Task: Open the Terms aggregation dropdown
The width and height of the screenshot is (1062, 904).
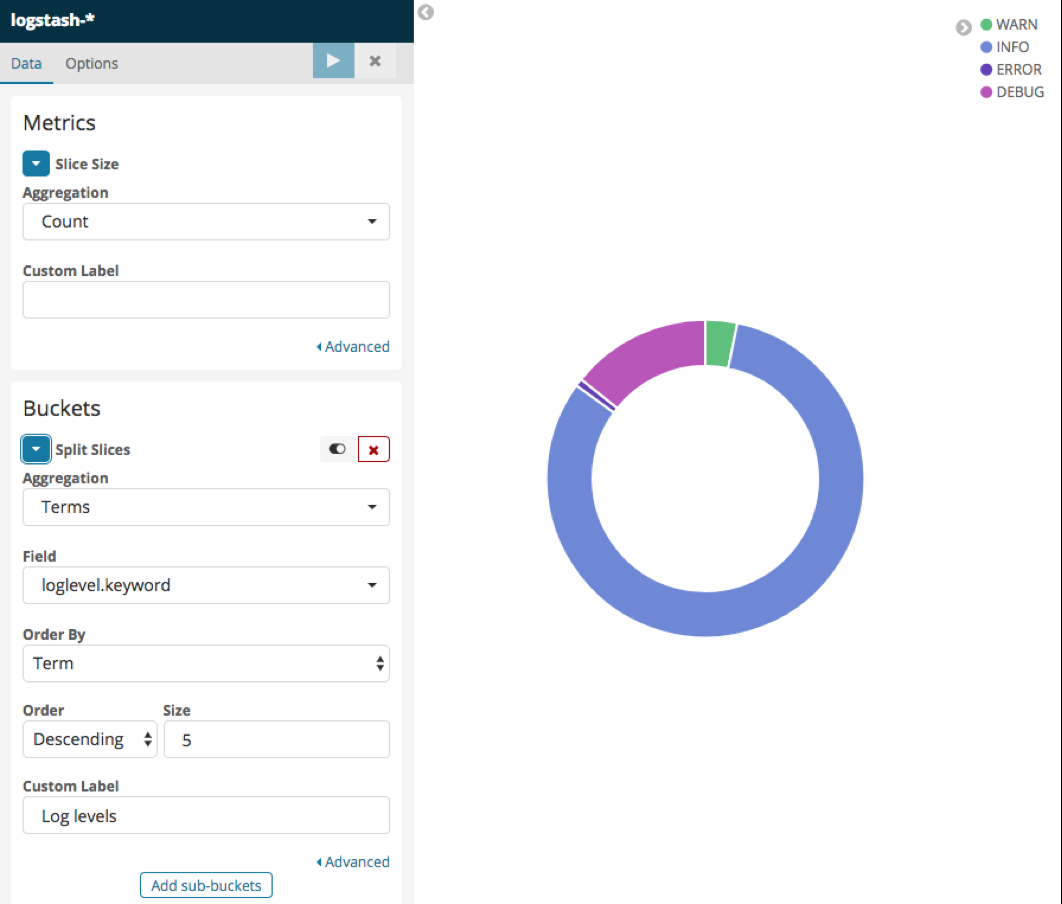Action: [x=206, y=507]
